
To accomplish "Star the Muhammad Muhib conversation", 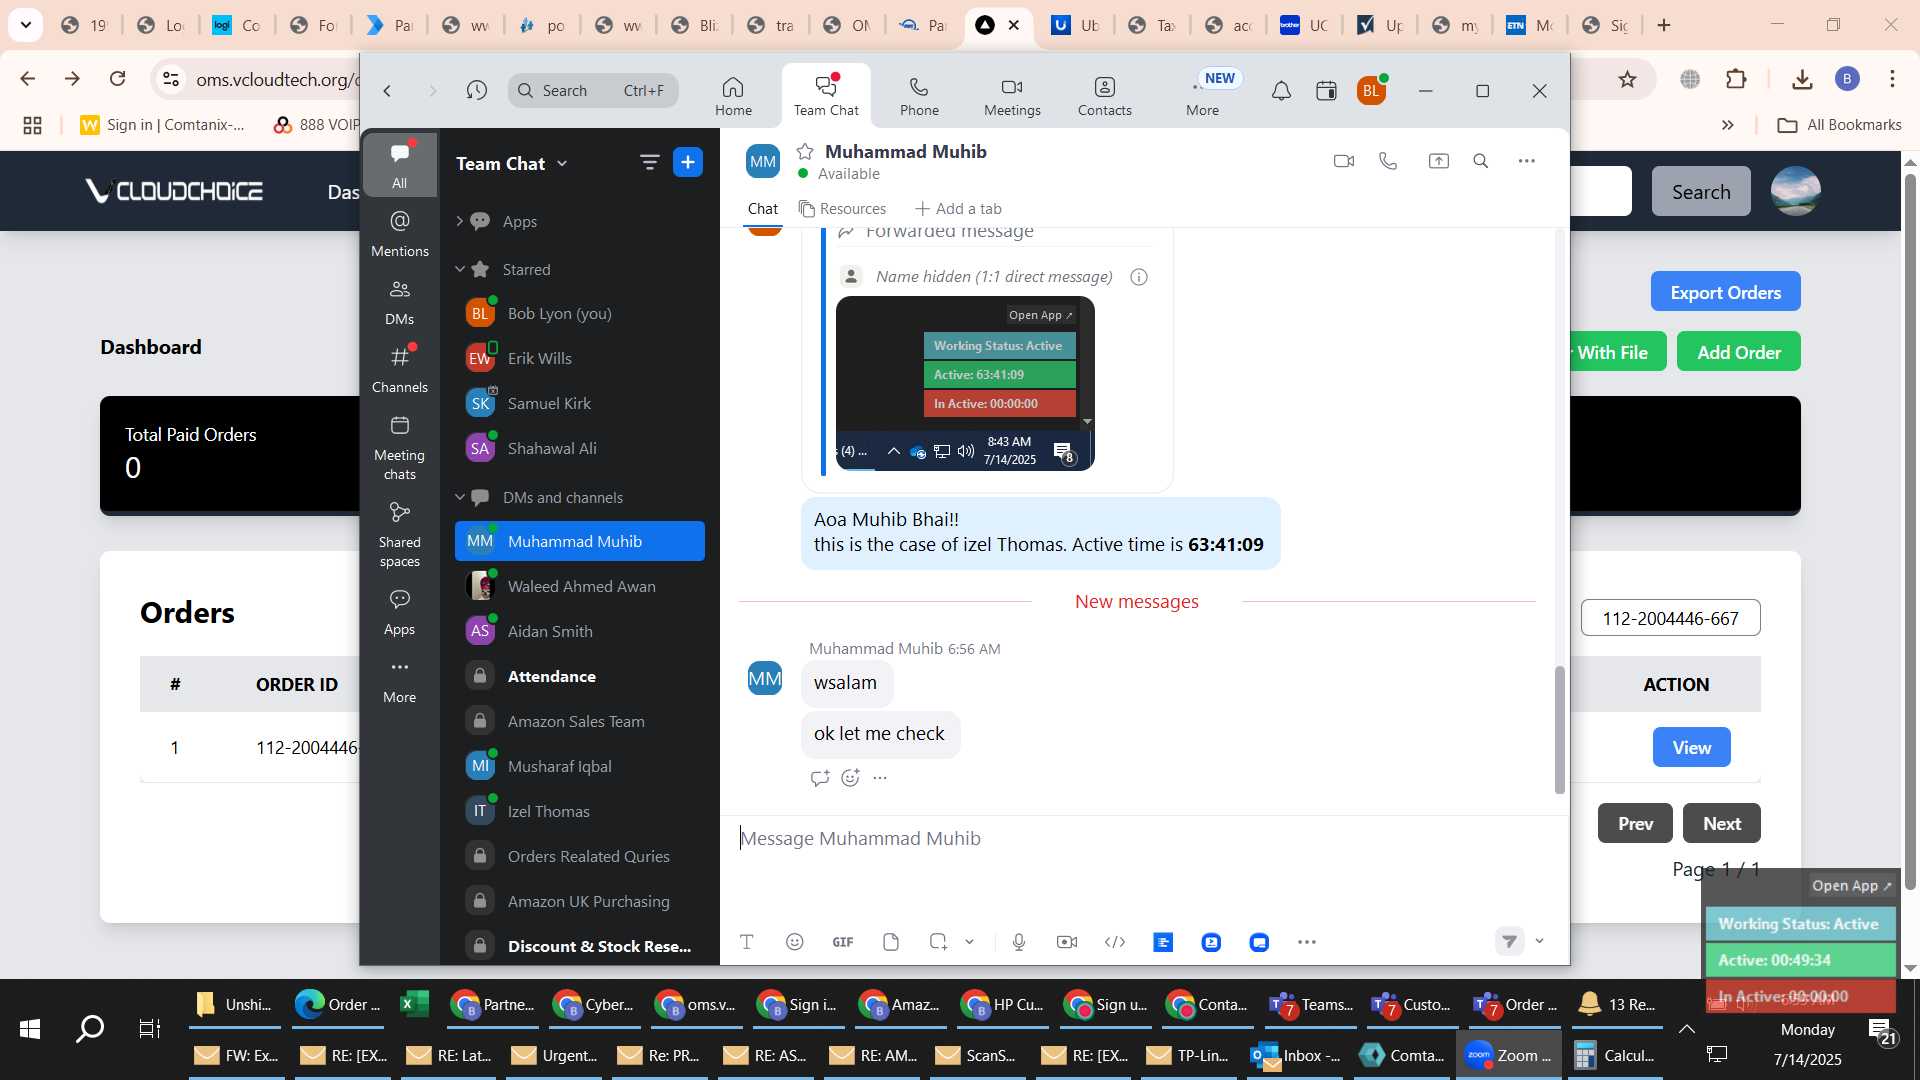I will pyautogui.click(x=805, y=152).
